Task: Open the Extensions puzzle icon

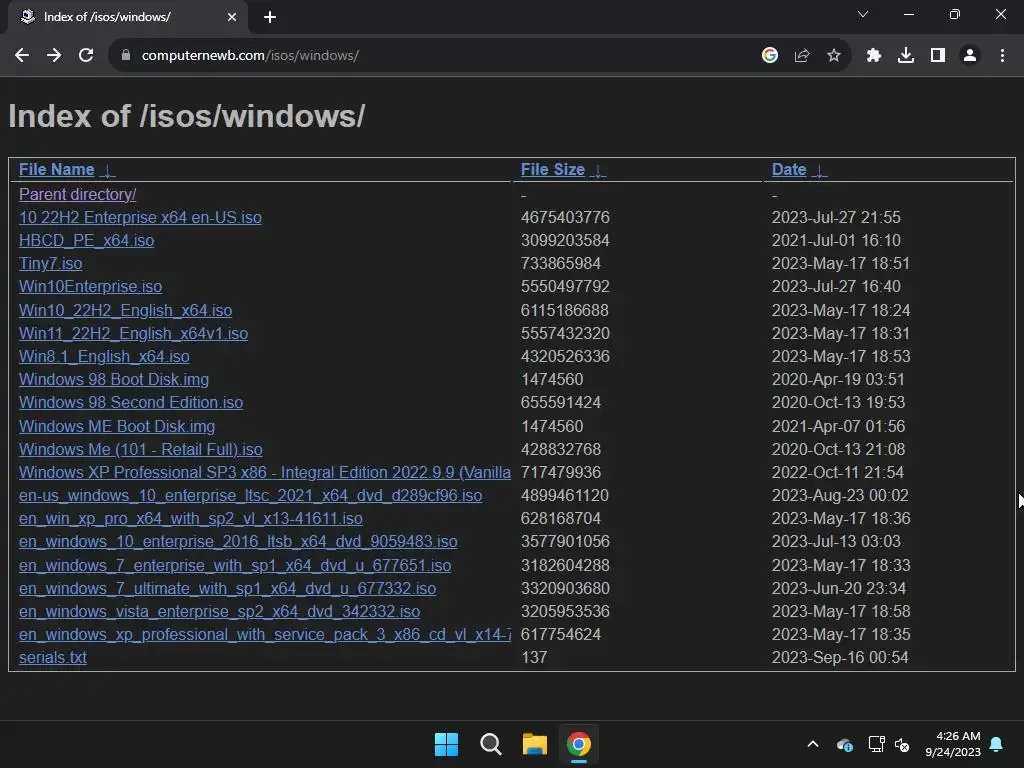Action: tap(874, 56)
